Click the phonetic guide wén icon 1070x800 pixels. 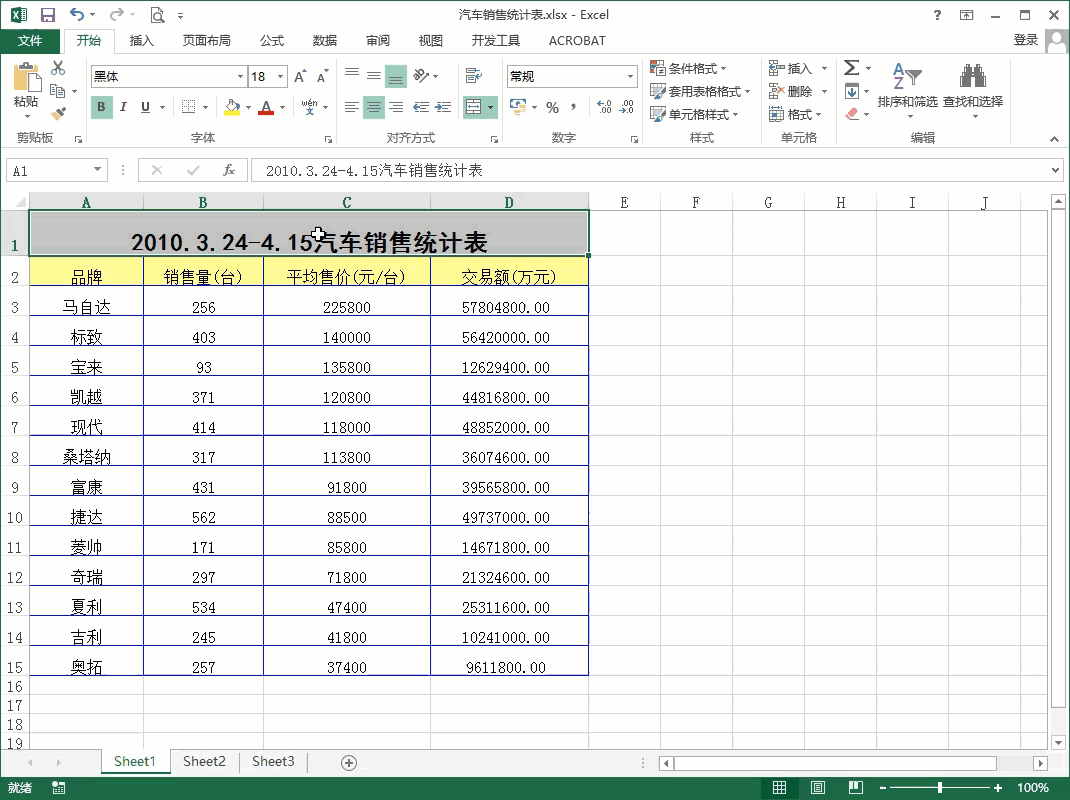click(309, 106)
